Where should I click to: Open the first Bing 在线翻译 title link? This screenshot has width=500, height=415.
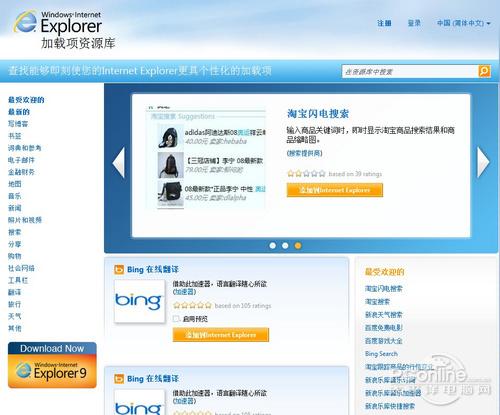click(153, 269)
